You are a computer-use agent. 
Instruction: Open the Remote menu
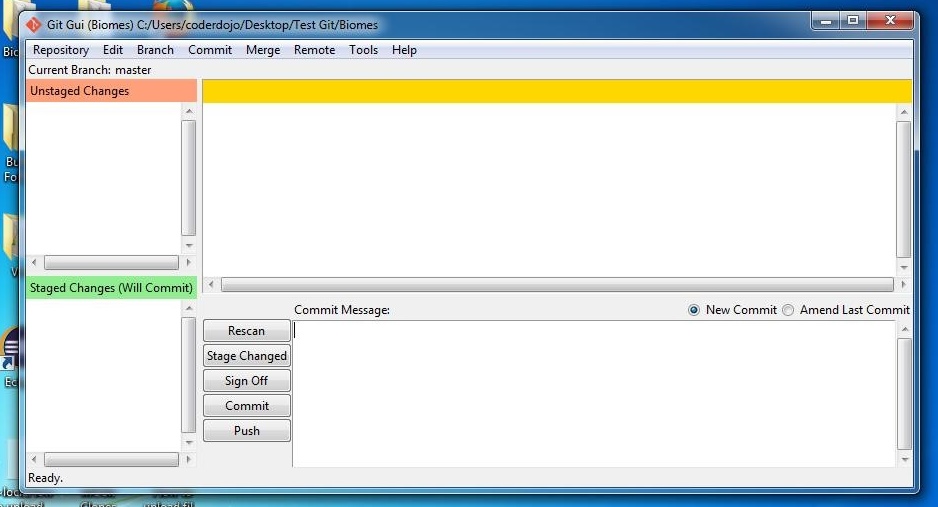tap(314, 50)
